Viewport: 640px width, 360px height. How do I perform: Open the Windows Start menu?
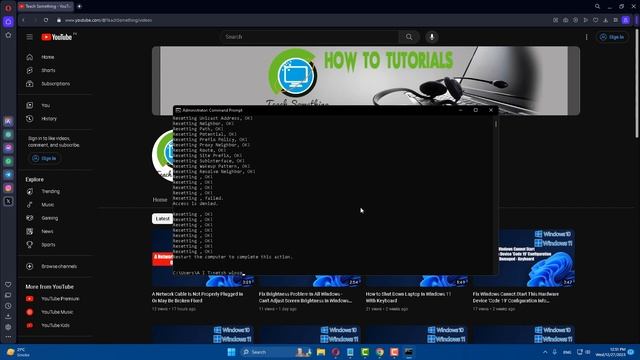[231, 352]
